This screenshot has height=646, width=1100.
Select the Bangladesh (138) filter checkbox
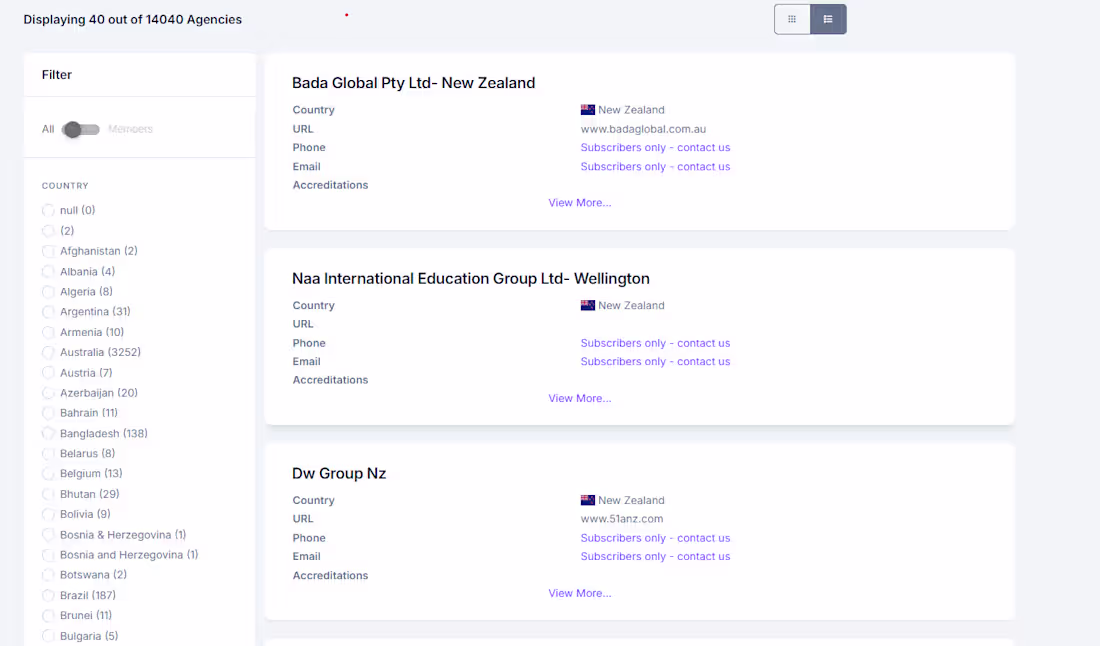pos(48,433)
